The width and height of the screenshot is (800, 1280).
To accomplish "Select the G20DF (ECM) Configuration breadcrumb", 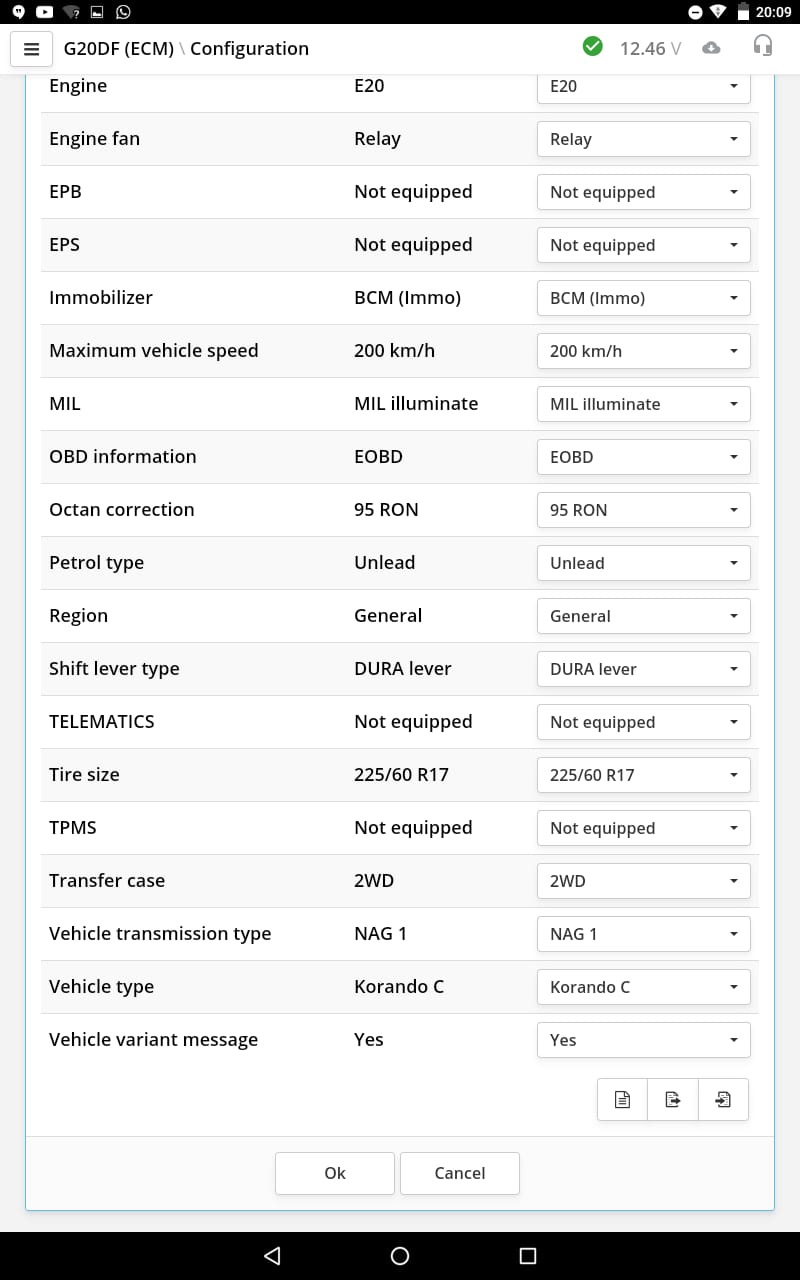I will tap(185, 49).
